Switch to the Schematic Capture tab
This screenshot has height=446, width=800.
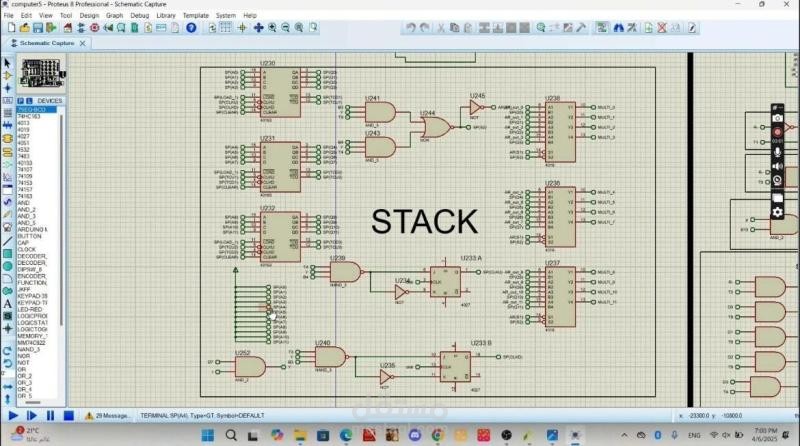click(x=47, y=43)
